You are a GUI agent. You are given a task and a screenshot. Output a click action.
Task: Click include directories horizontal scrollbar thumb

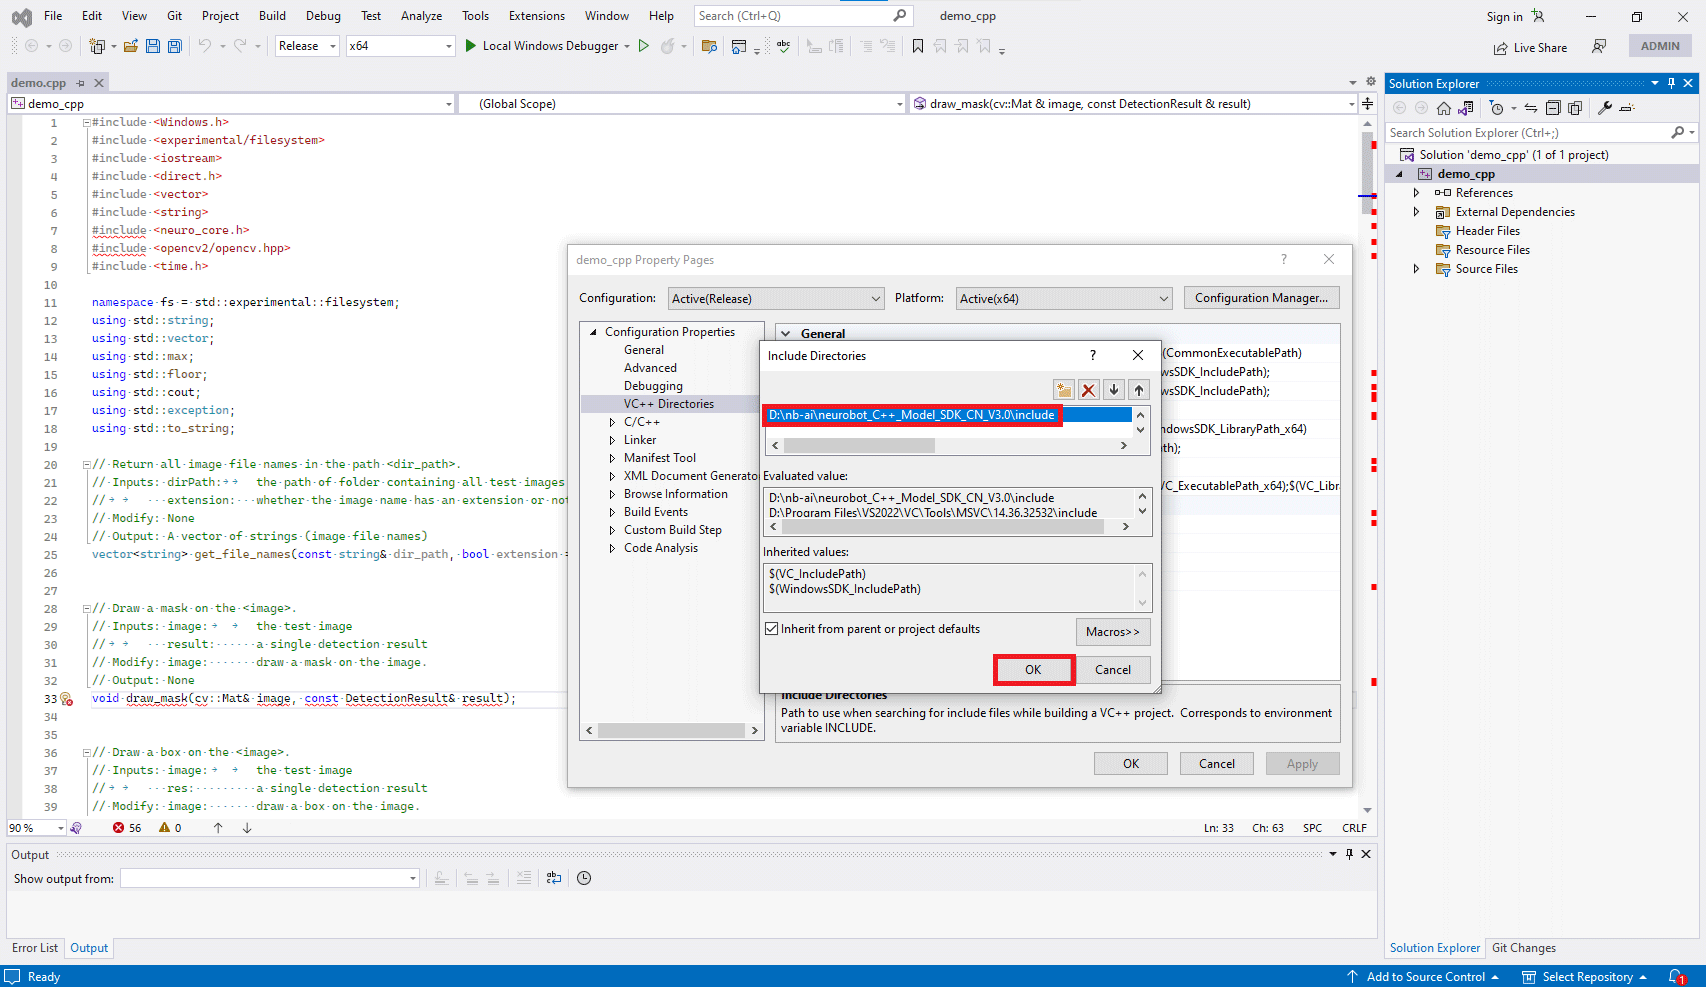click(859, 446)
